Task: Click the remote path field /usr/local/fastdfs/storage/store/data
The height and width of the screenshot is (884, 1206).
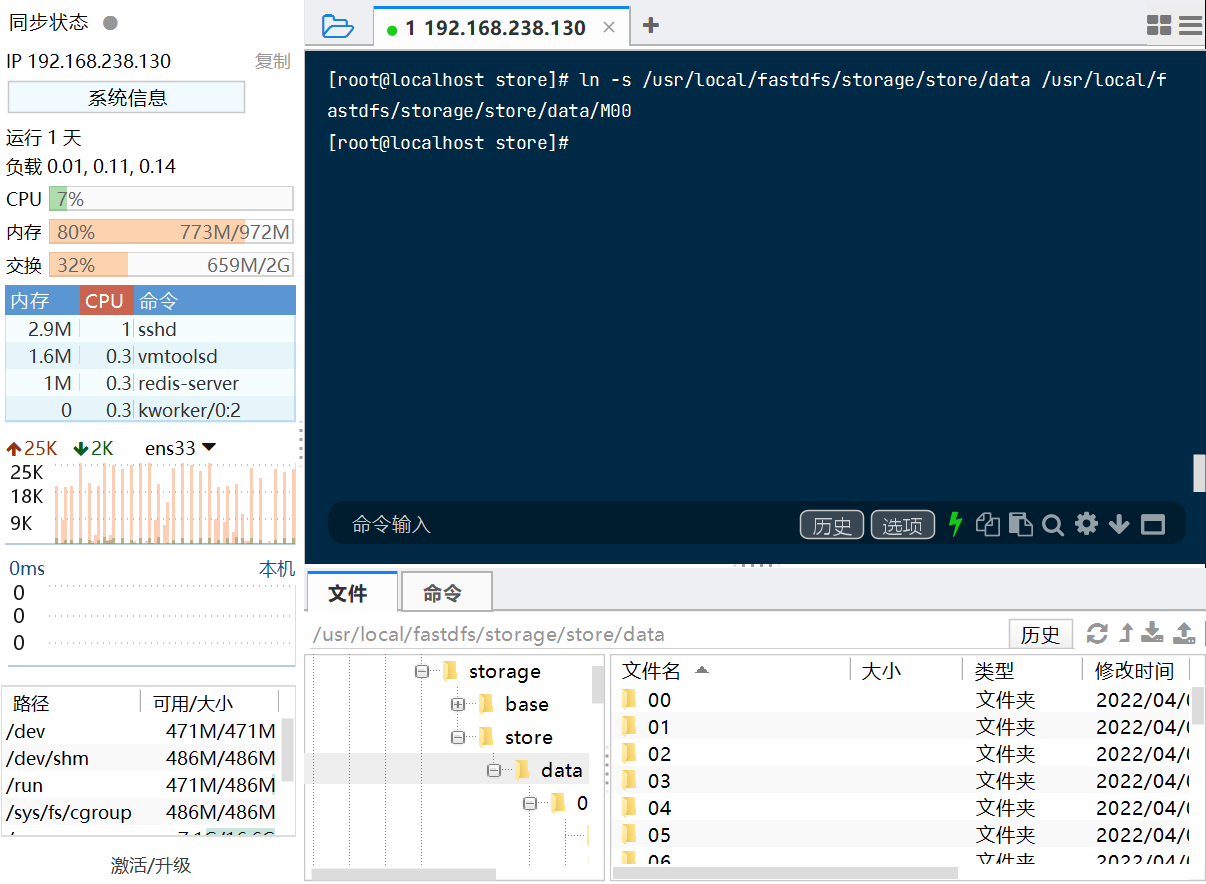Action: click(658, 634)
